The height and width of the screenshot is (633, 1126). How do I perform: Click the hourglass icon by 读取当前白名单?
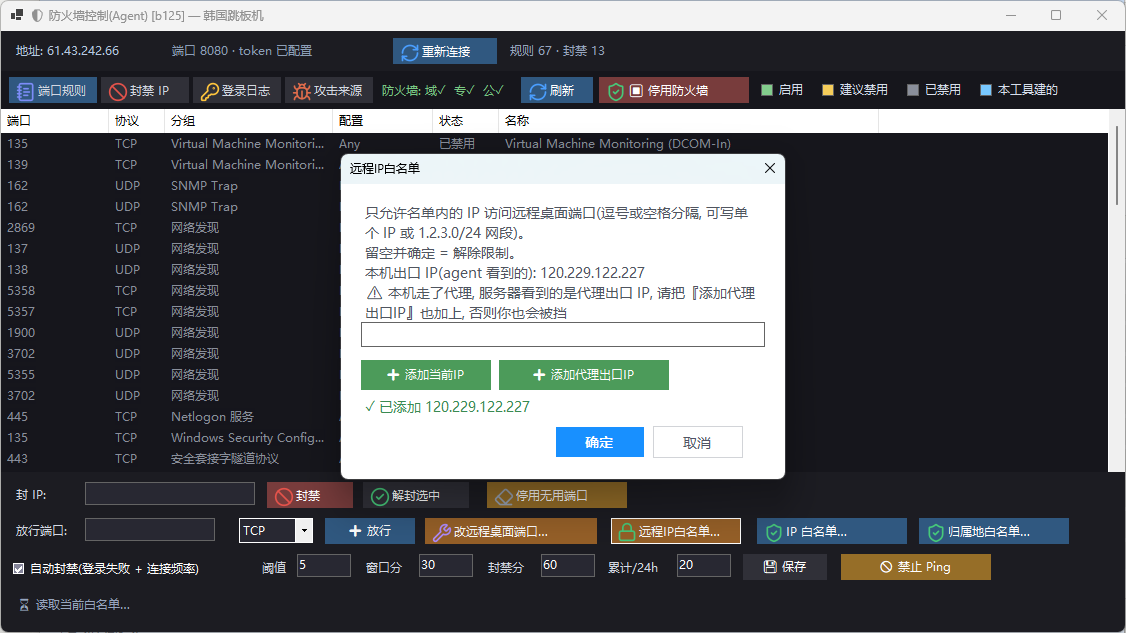(x=24, y=605)
